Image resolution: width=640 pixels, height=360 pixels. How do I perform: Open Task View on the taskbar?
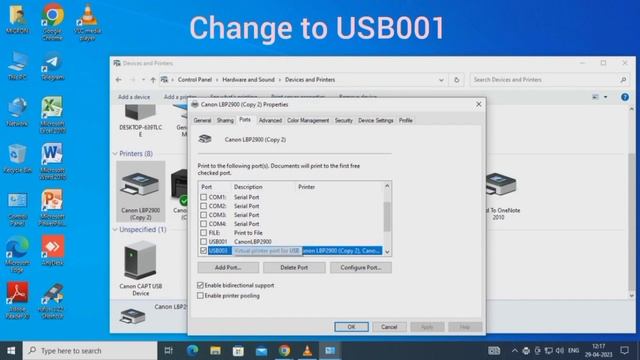(x=169, y=351)
